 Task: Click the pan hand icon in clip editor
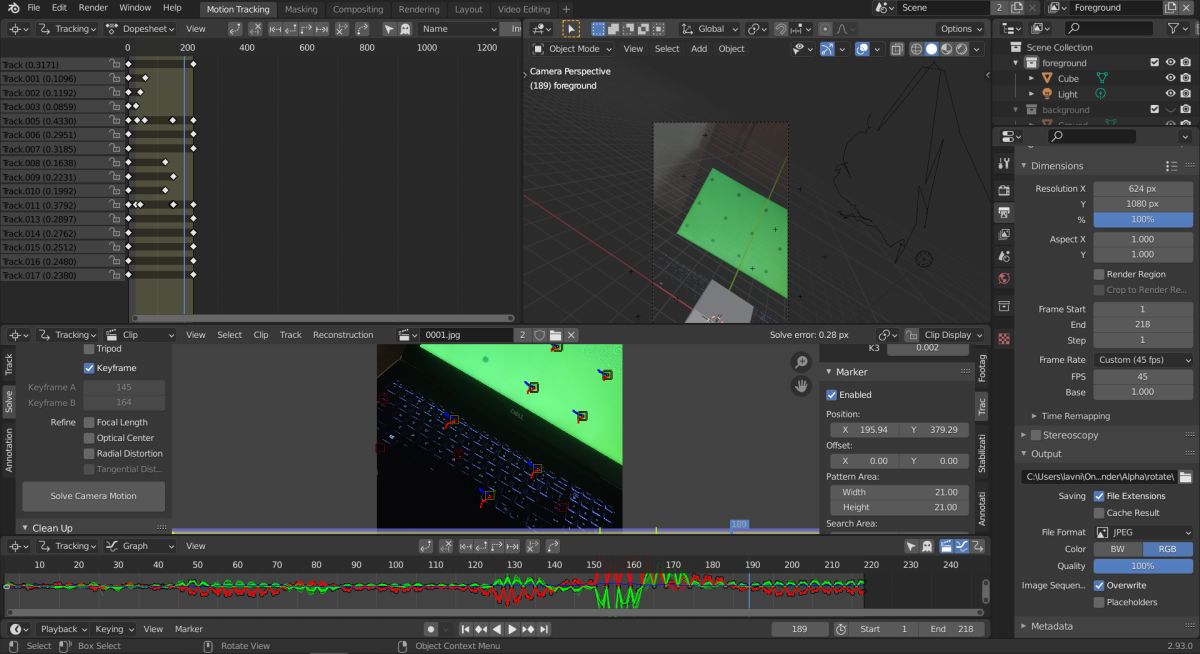[801, 385]
